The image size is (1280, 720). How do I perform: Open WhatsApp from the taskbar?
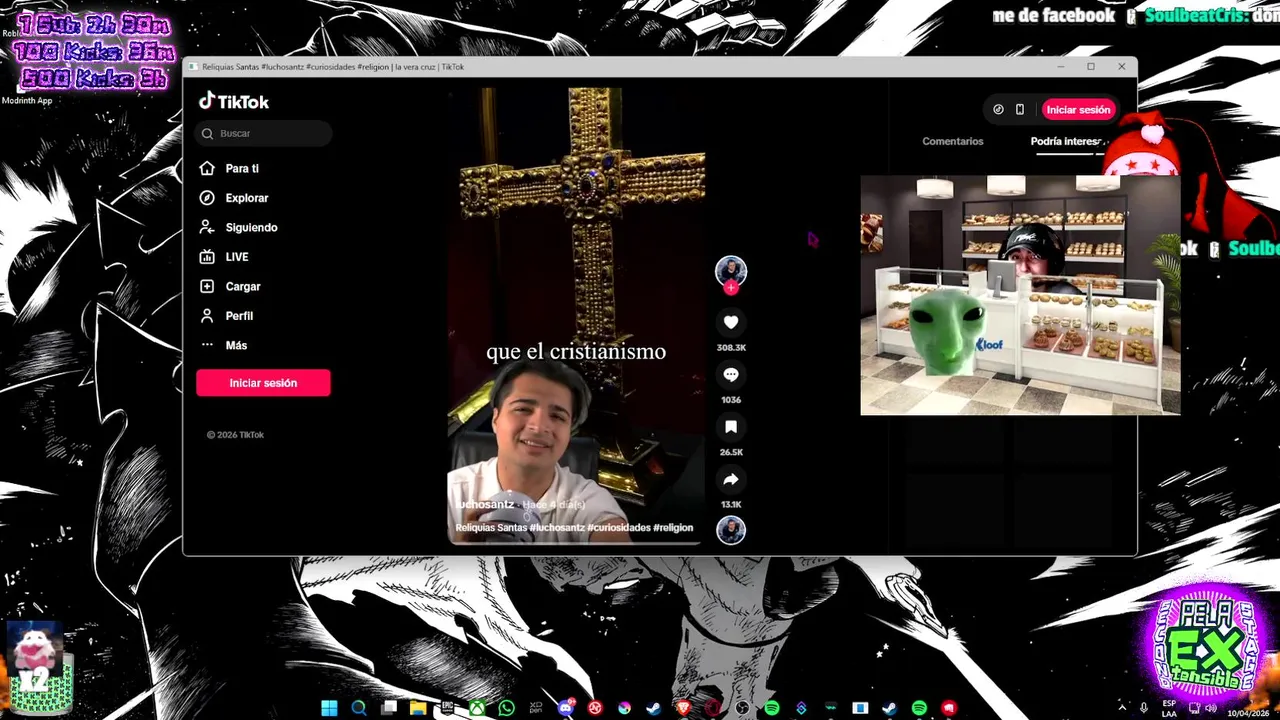[x=506, y=708]
